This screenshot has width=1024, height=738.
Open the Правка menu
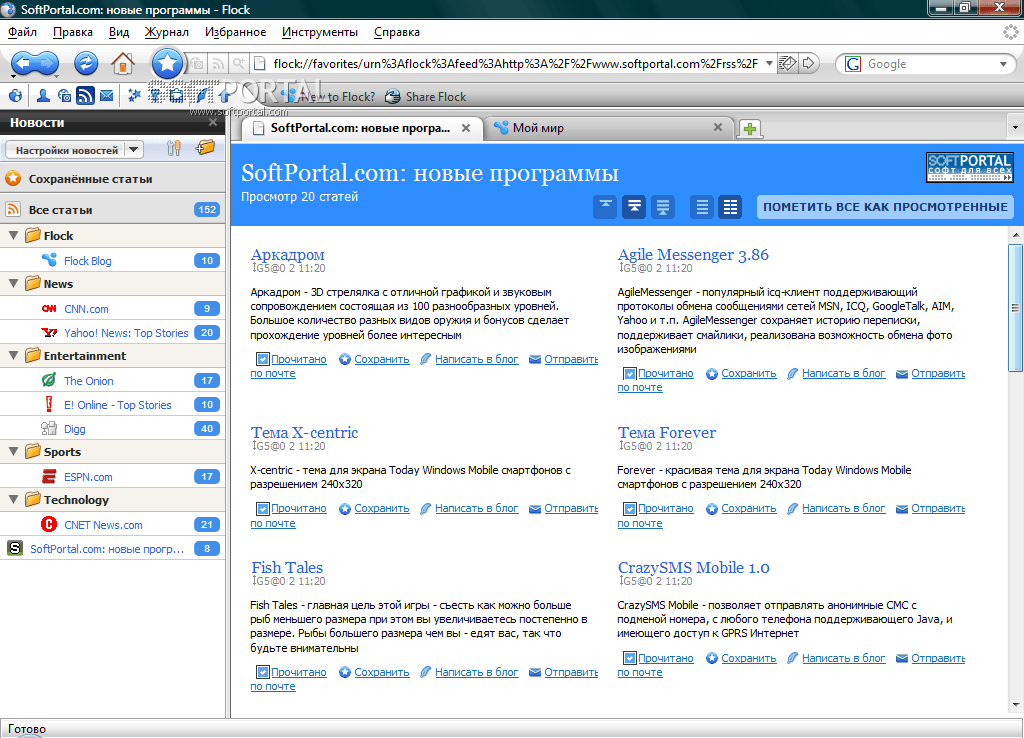pos(72,32)
